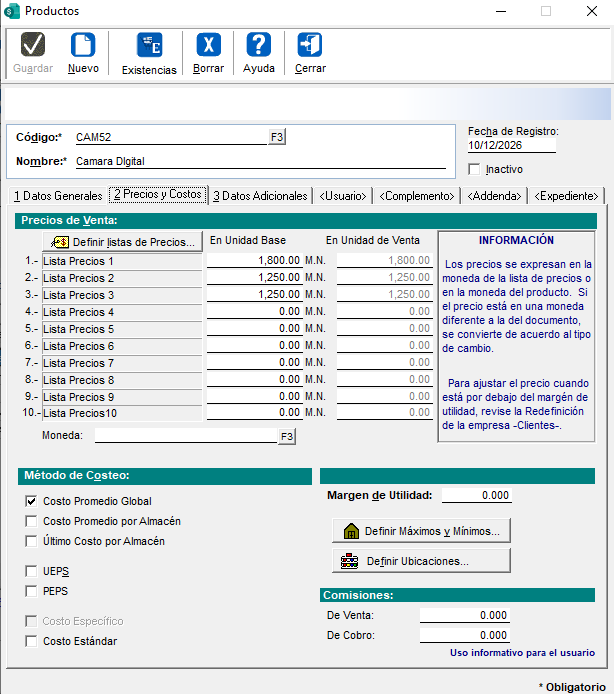
Task: Create a new product with Nuevo
Action: (83, 53)
